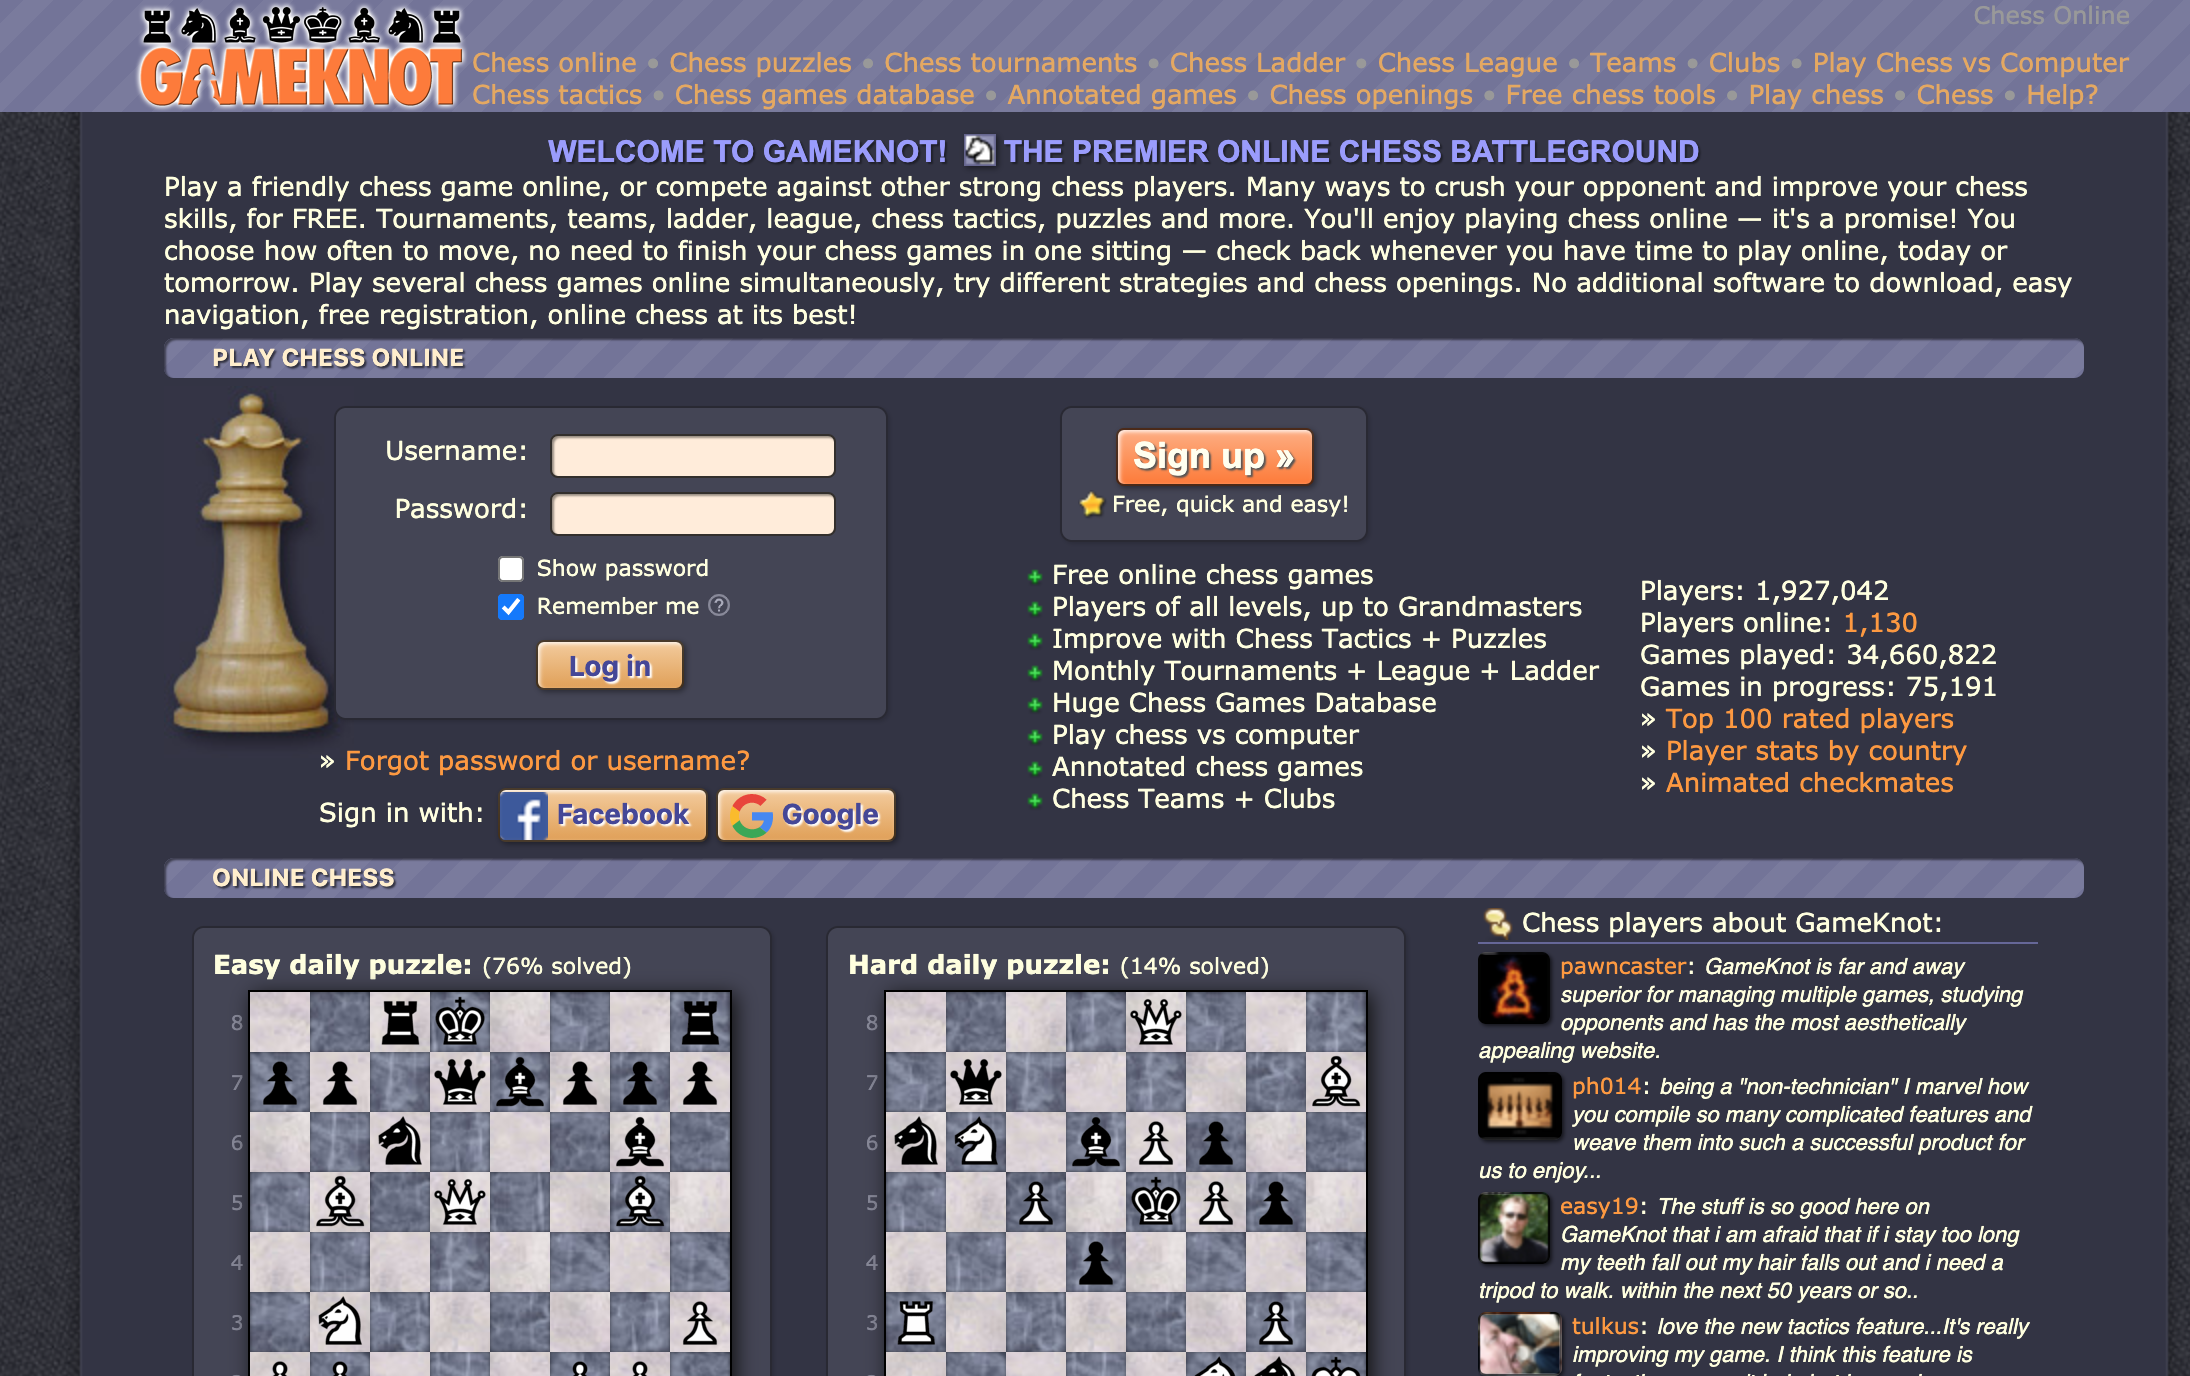Click the Username input field
This screenshot has width=2190, height=1376.
pyautogui.click(x=692, y=455)
